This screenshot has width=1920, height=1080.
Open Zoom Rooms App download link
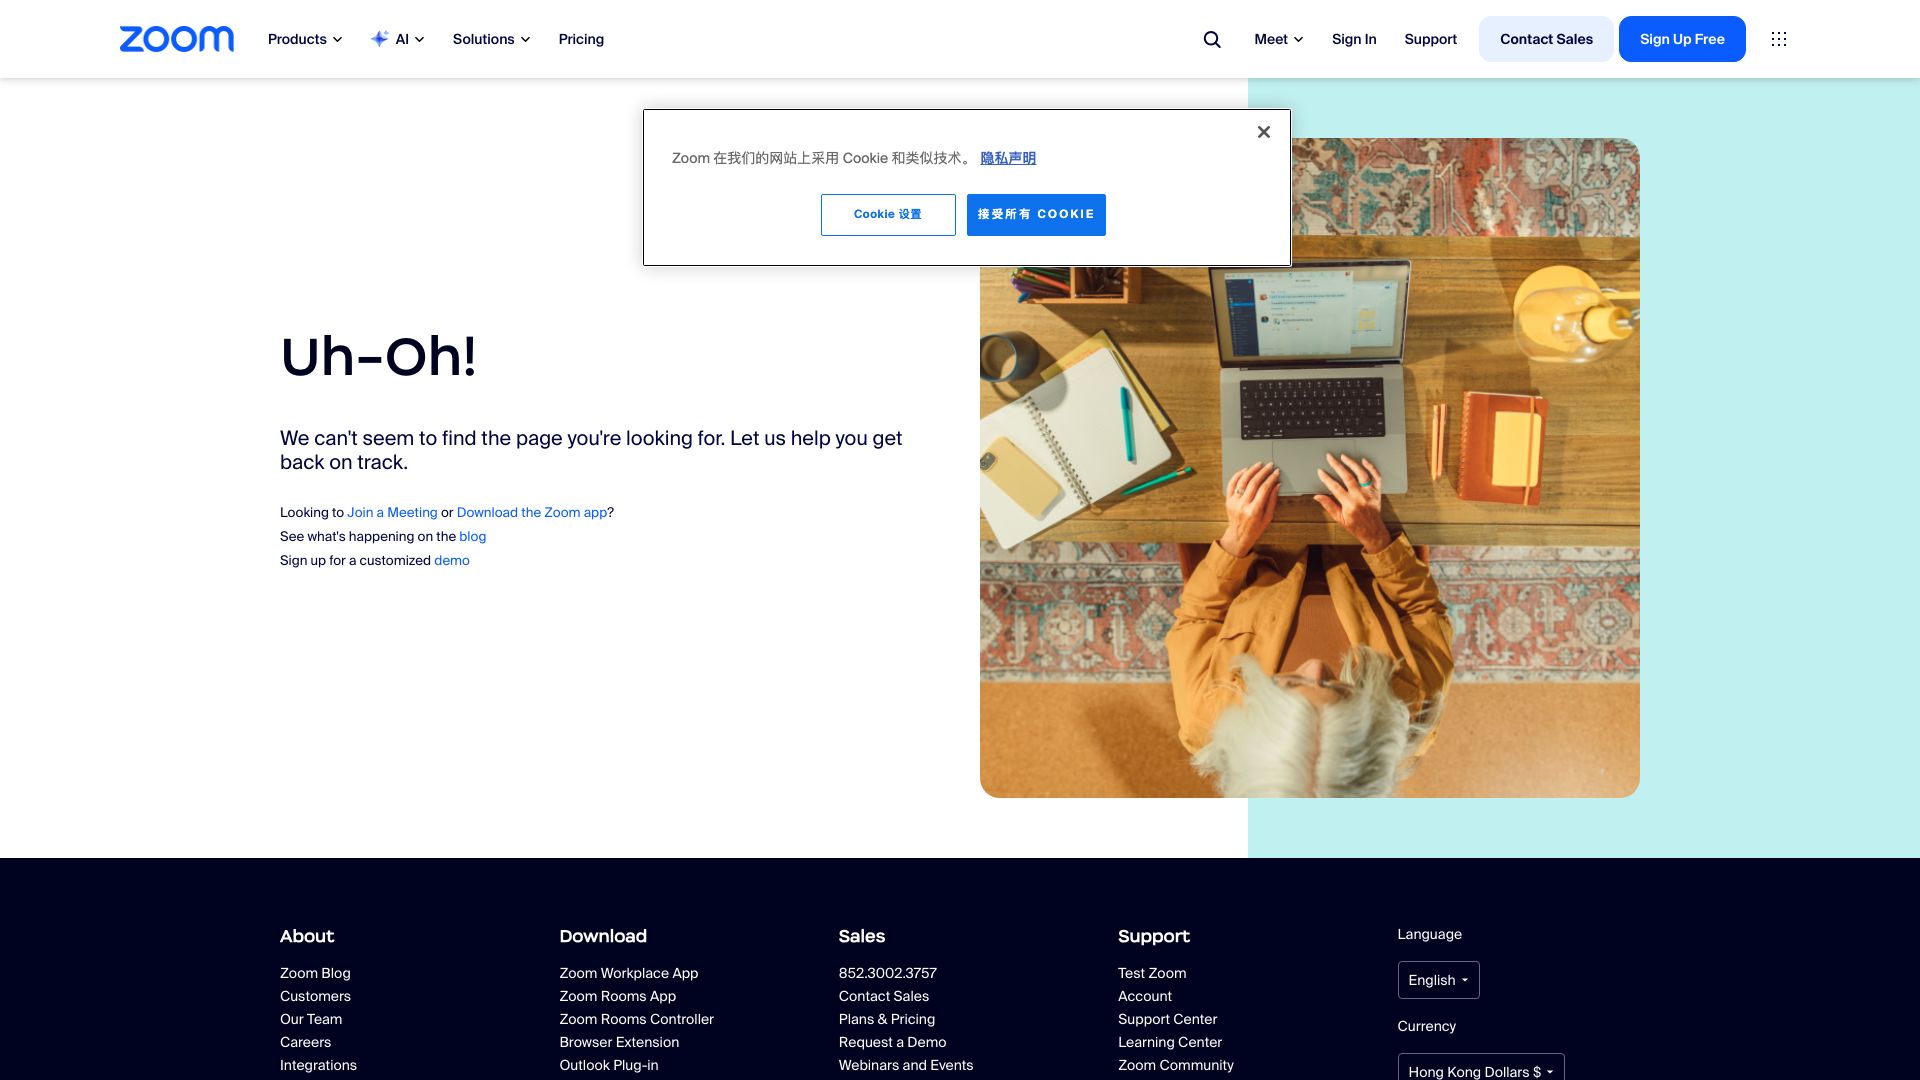pos(618,996)
